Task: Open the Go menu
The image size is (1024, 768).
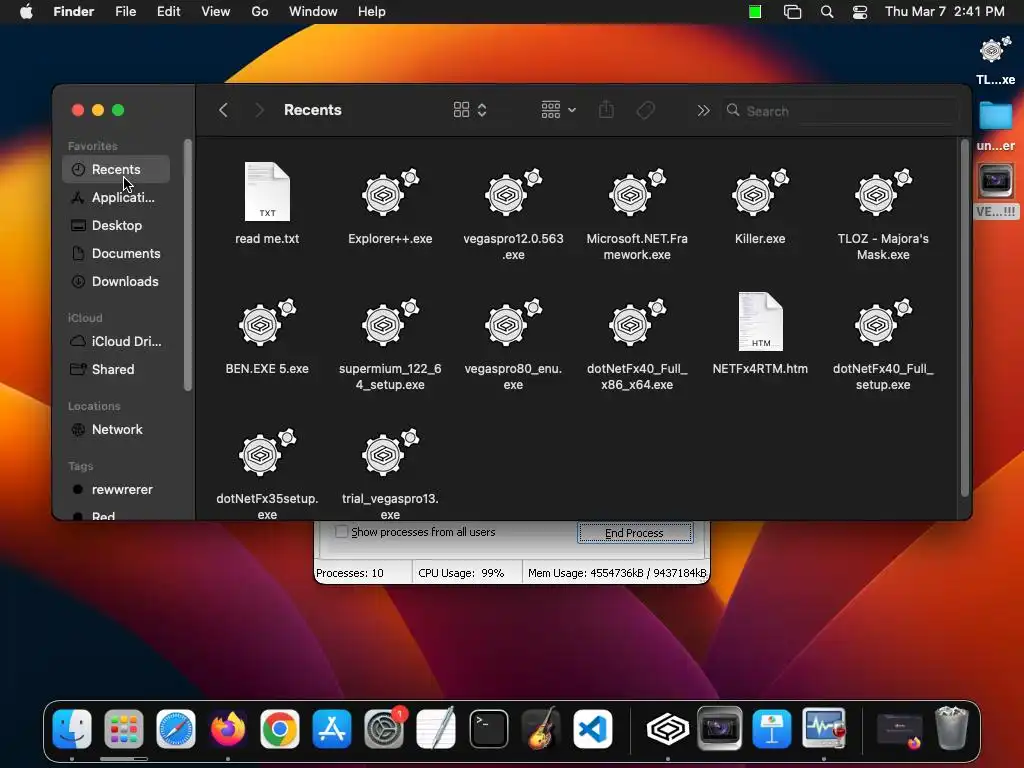Action: pyautogui.click(x=260, y=12)
